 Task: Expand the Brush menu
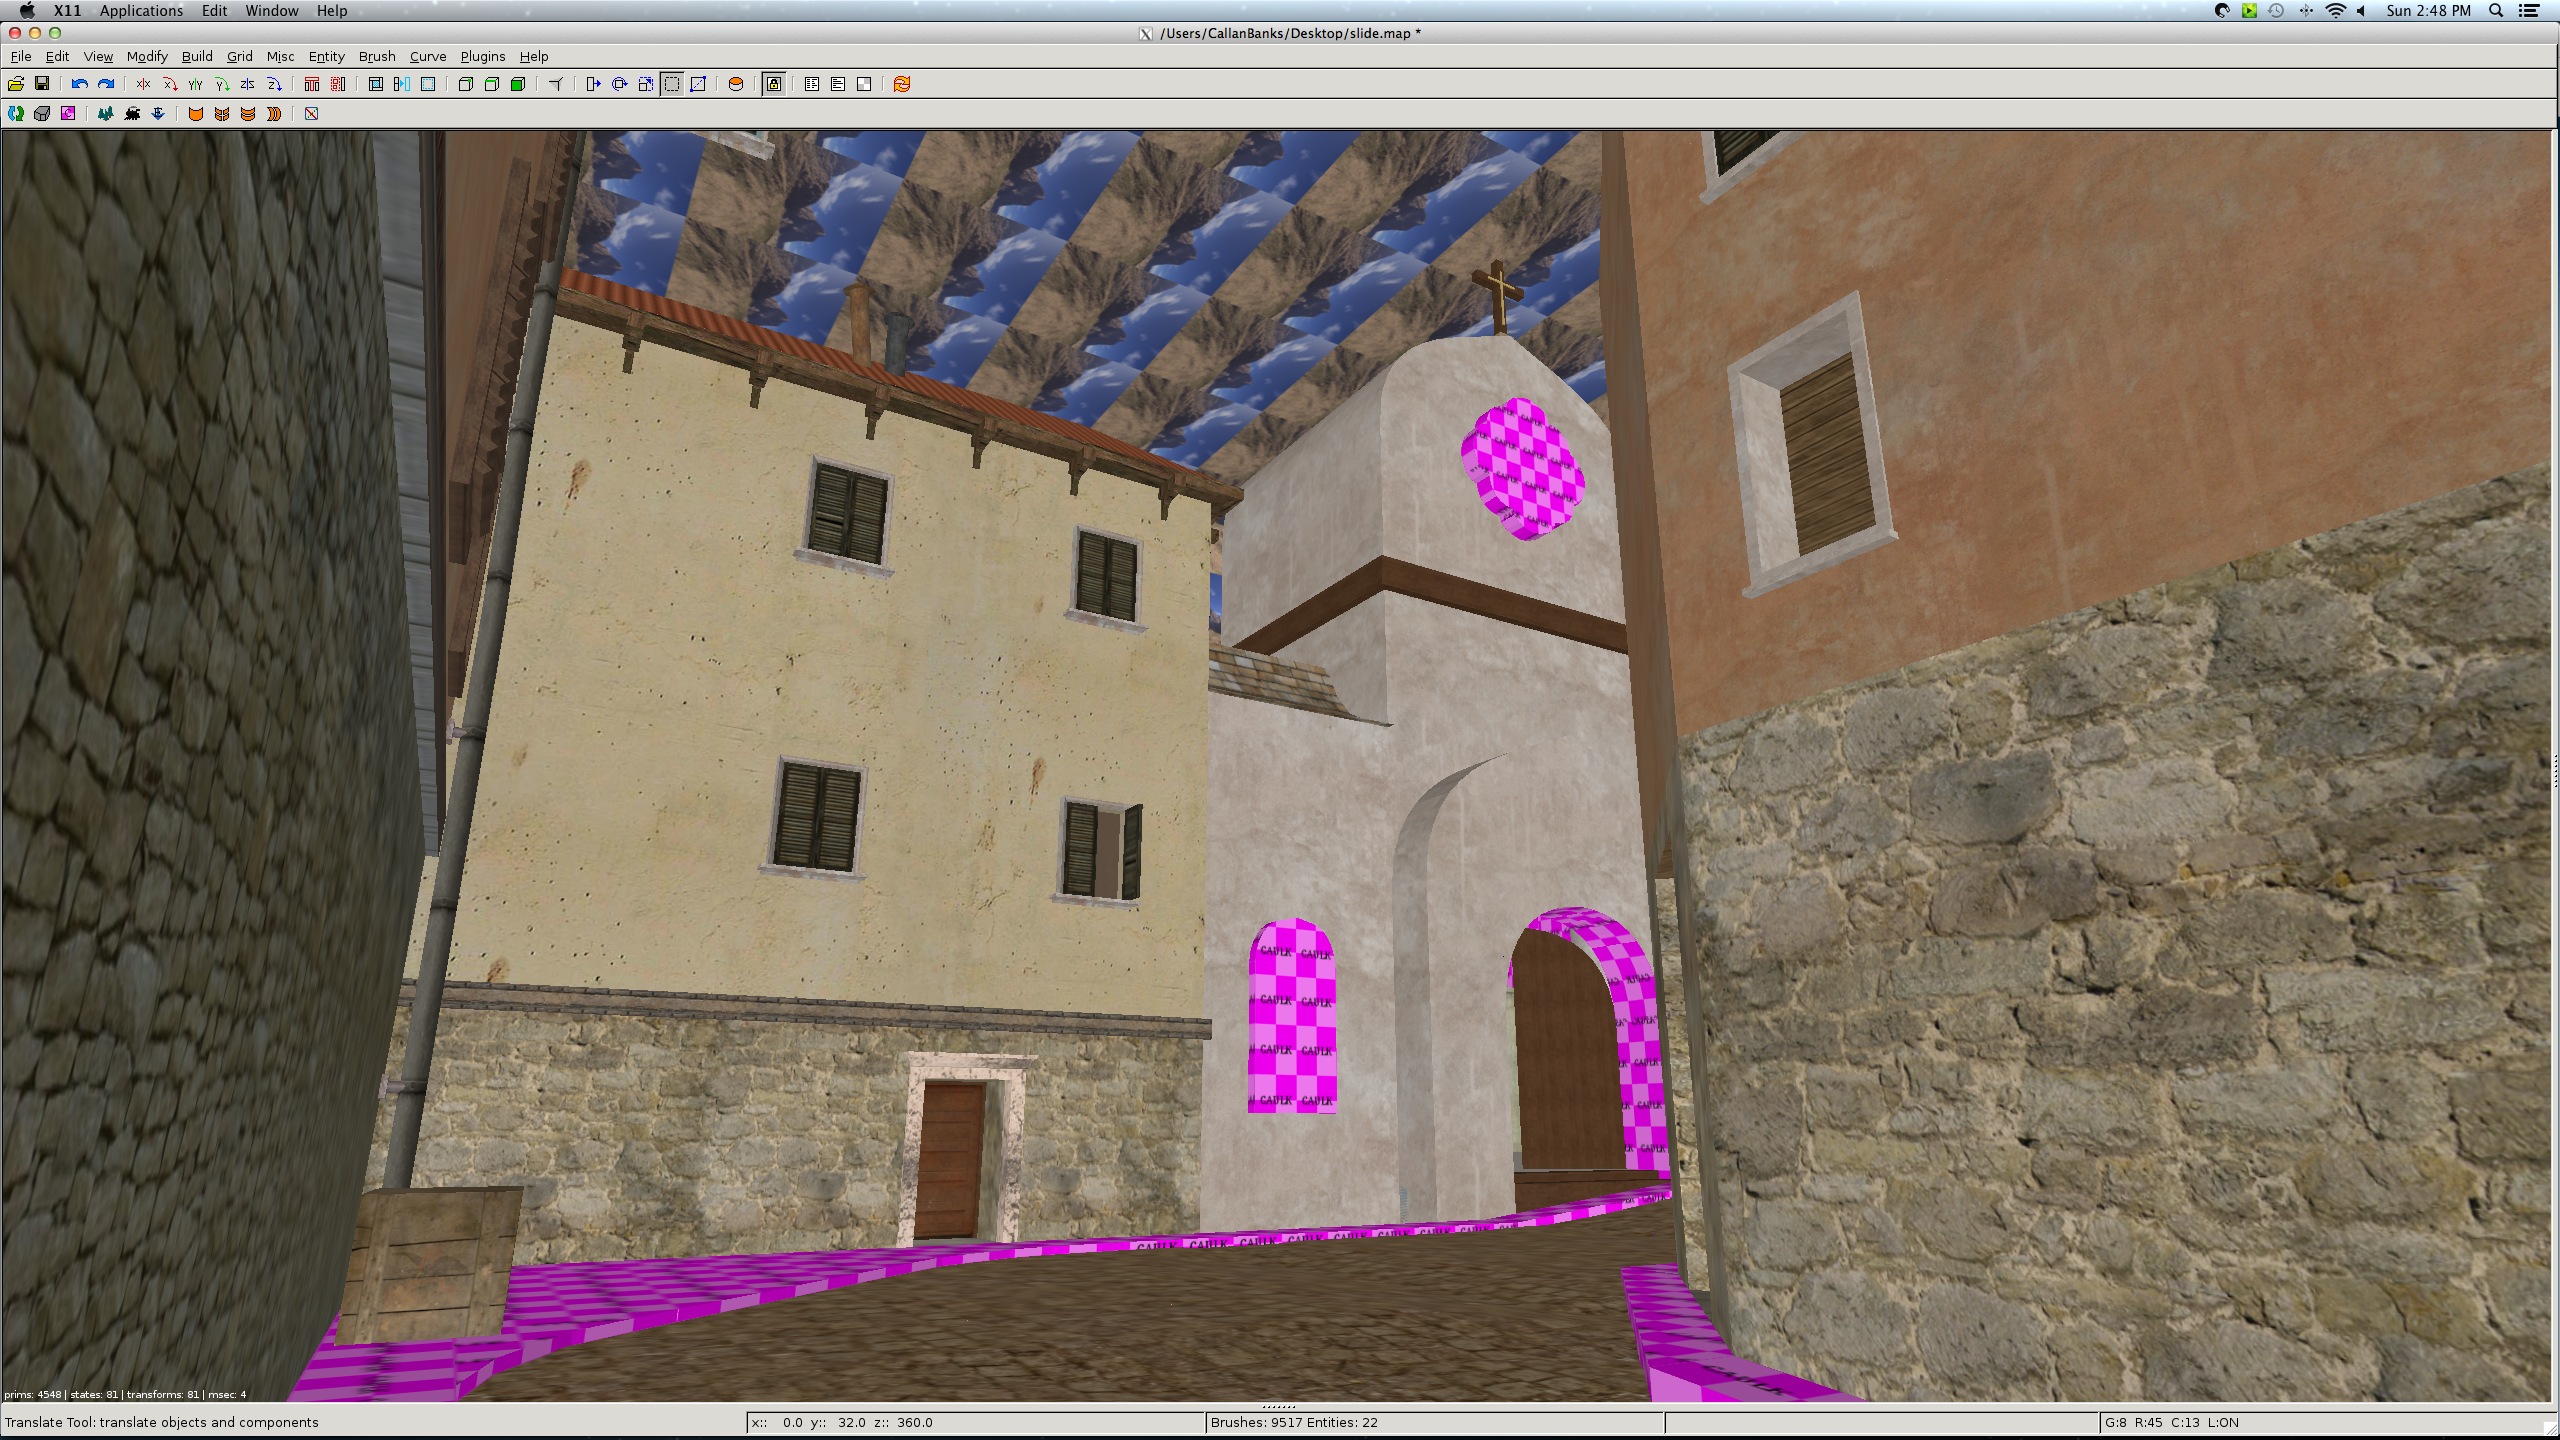[x=377, y=57]
